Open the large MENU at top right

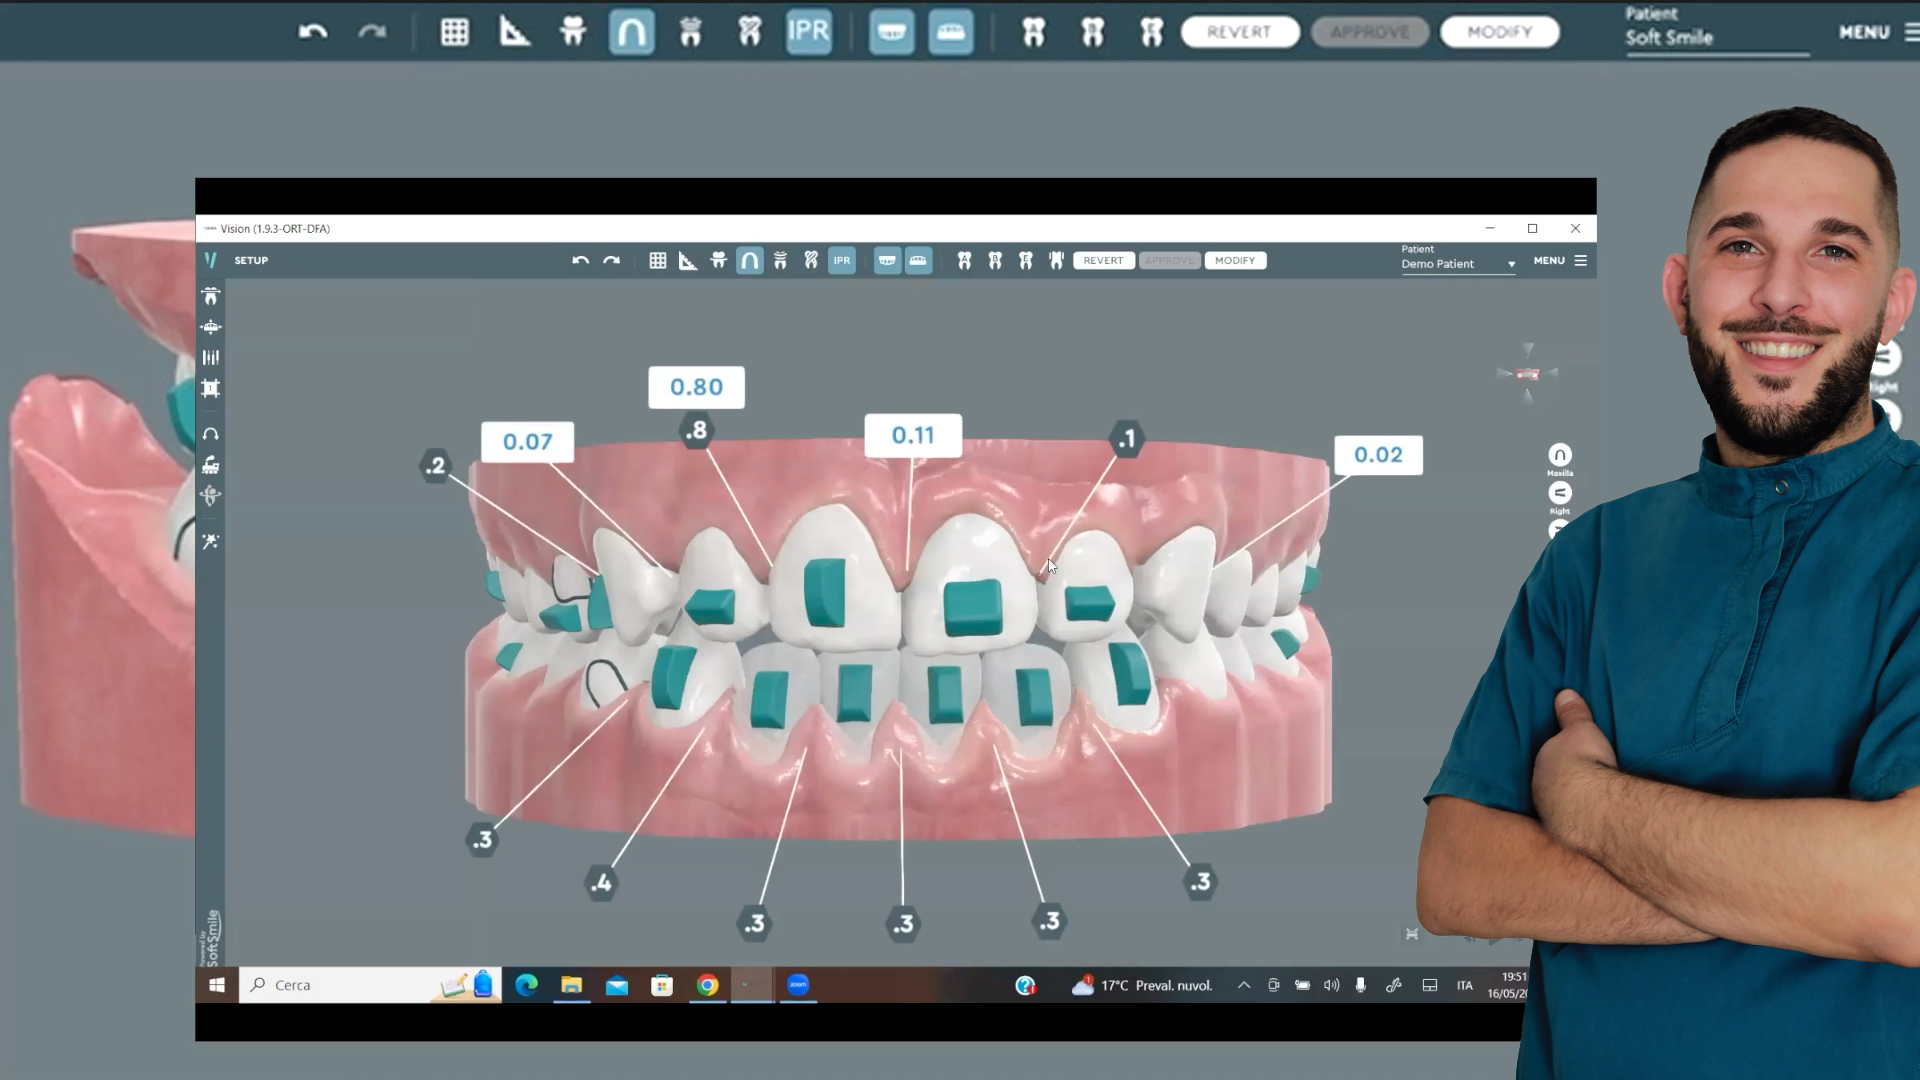coord(1878,32)
